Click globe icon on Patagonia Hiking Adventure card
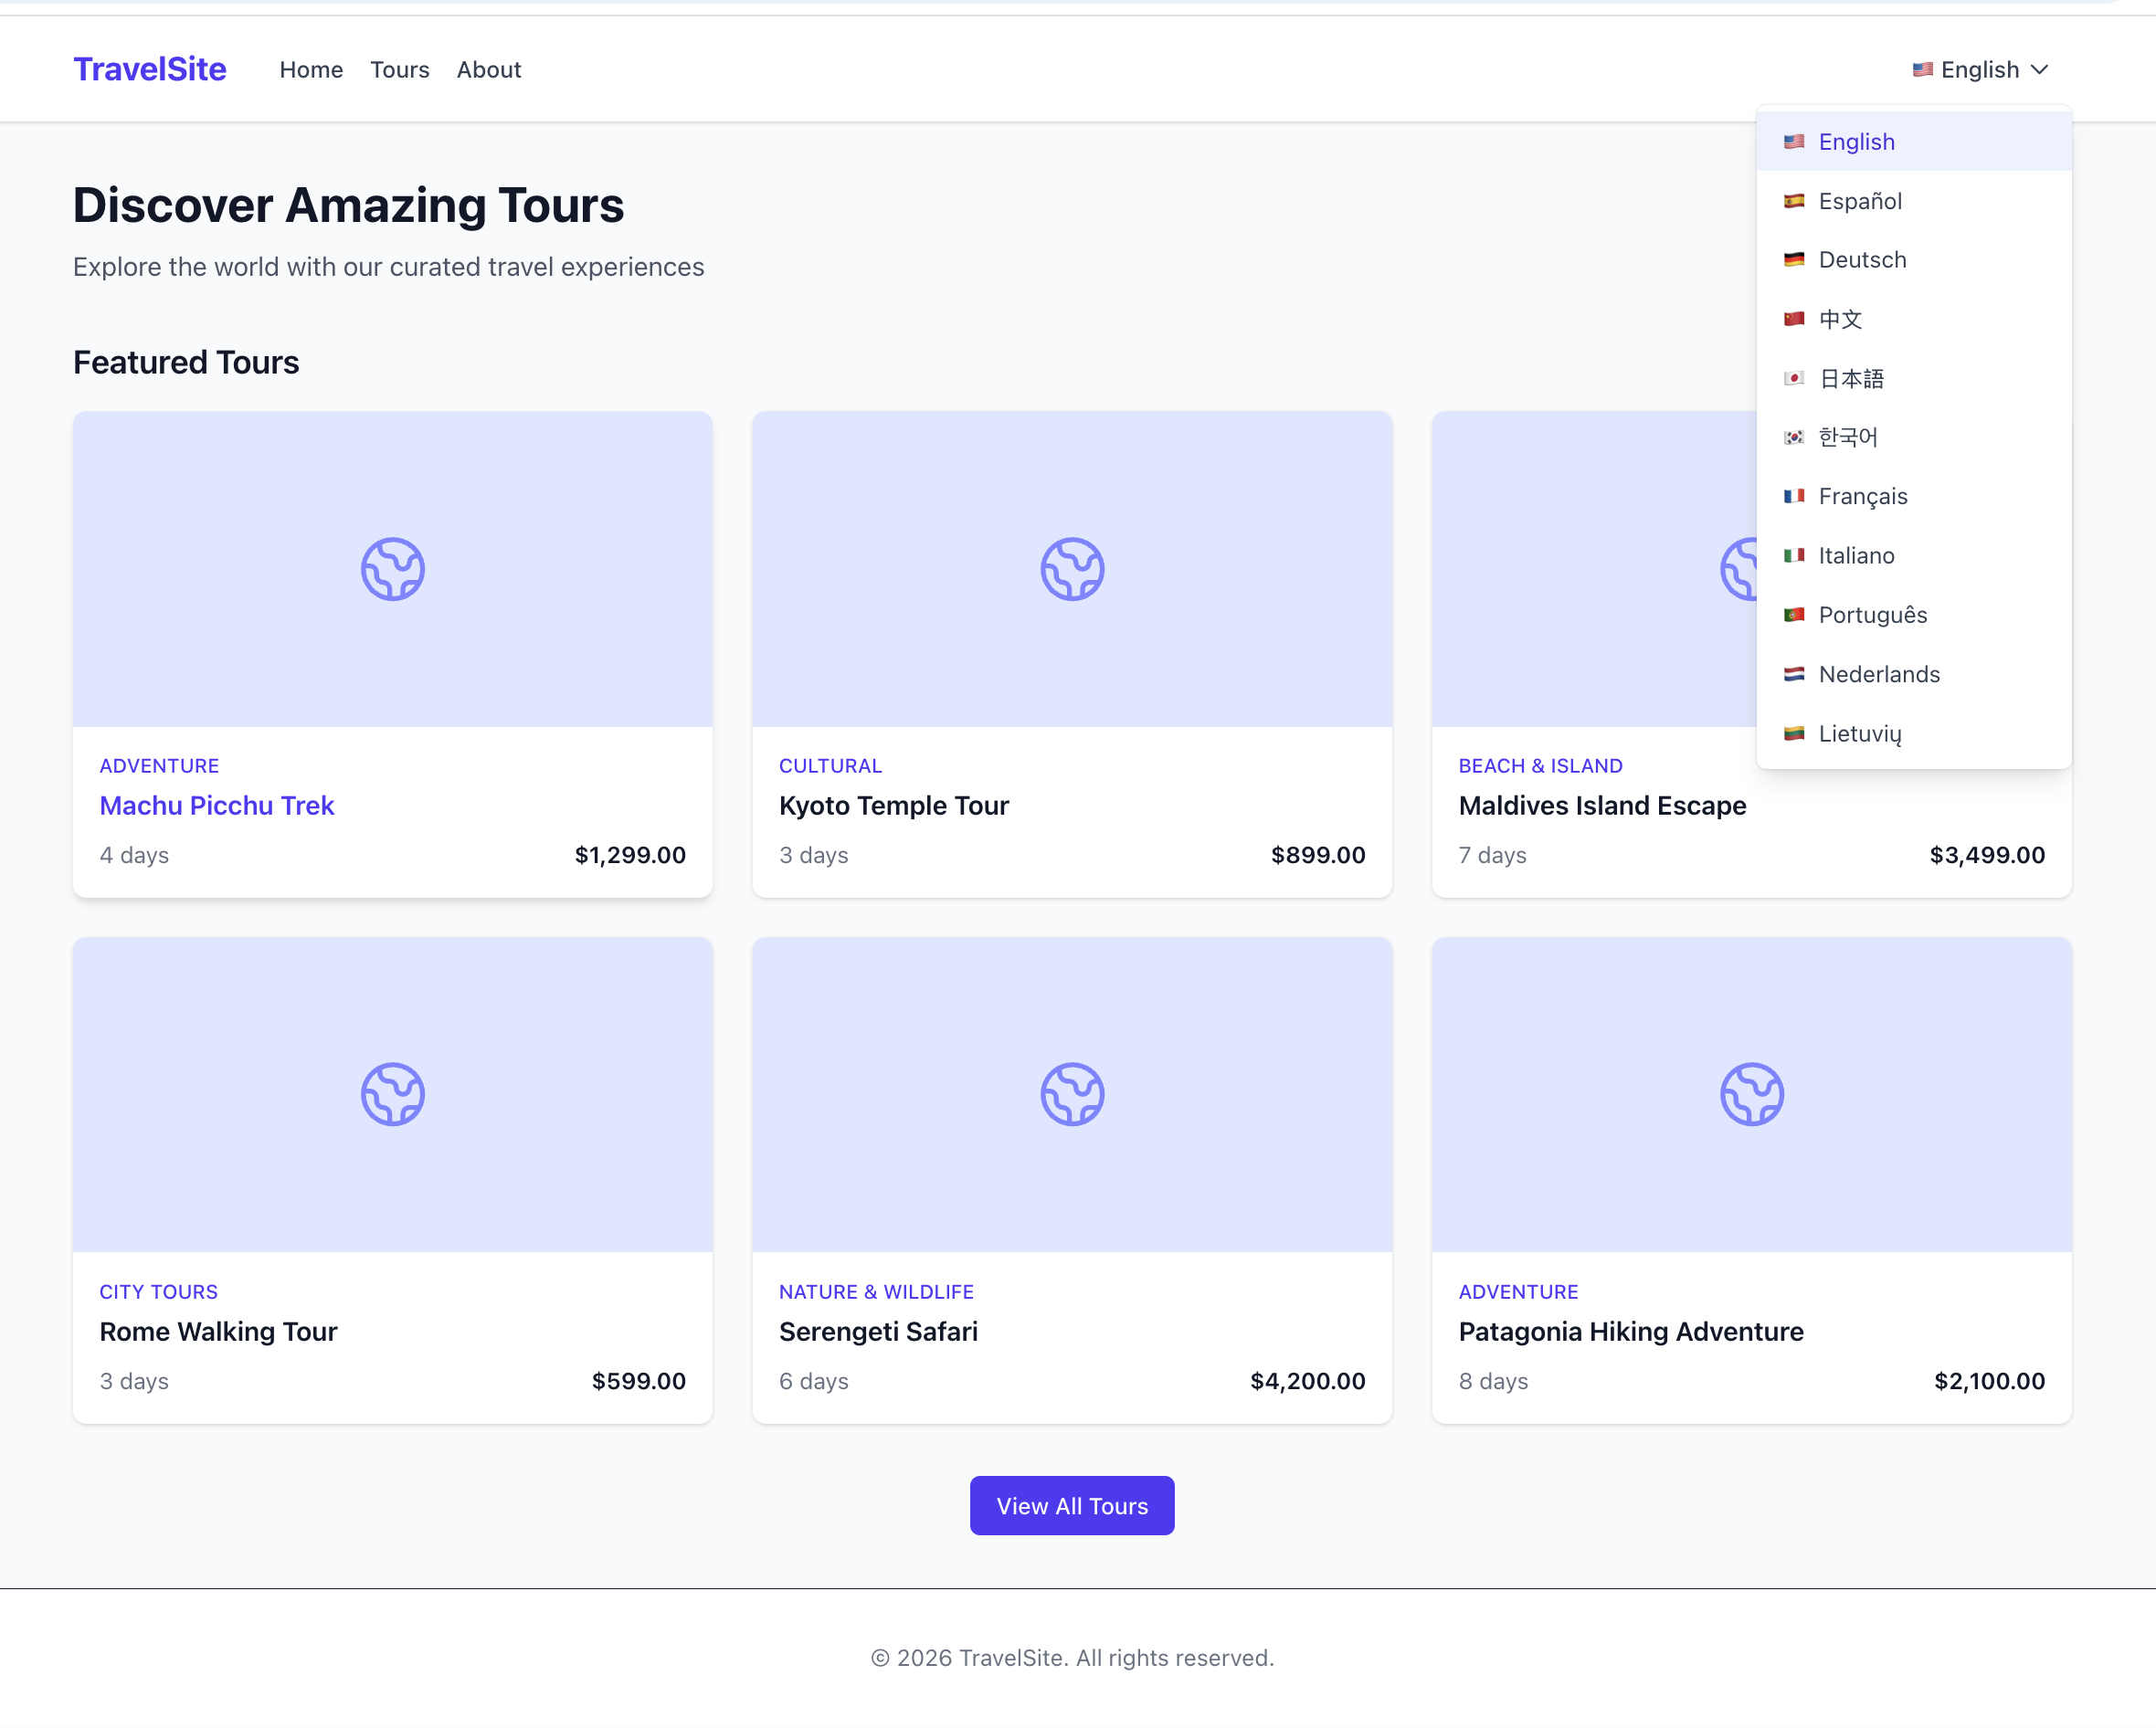 1751,1094
